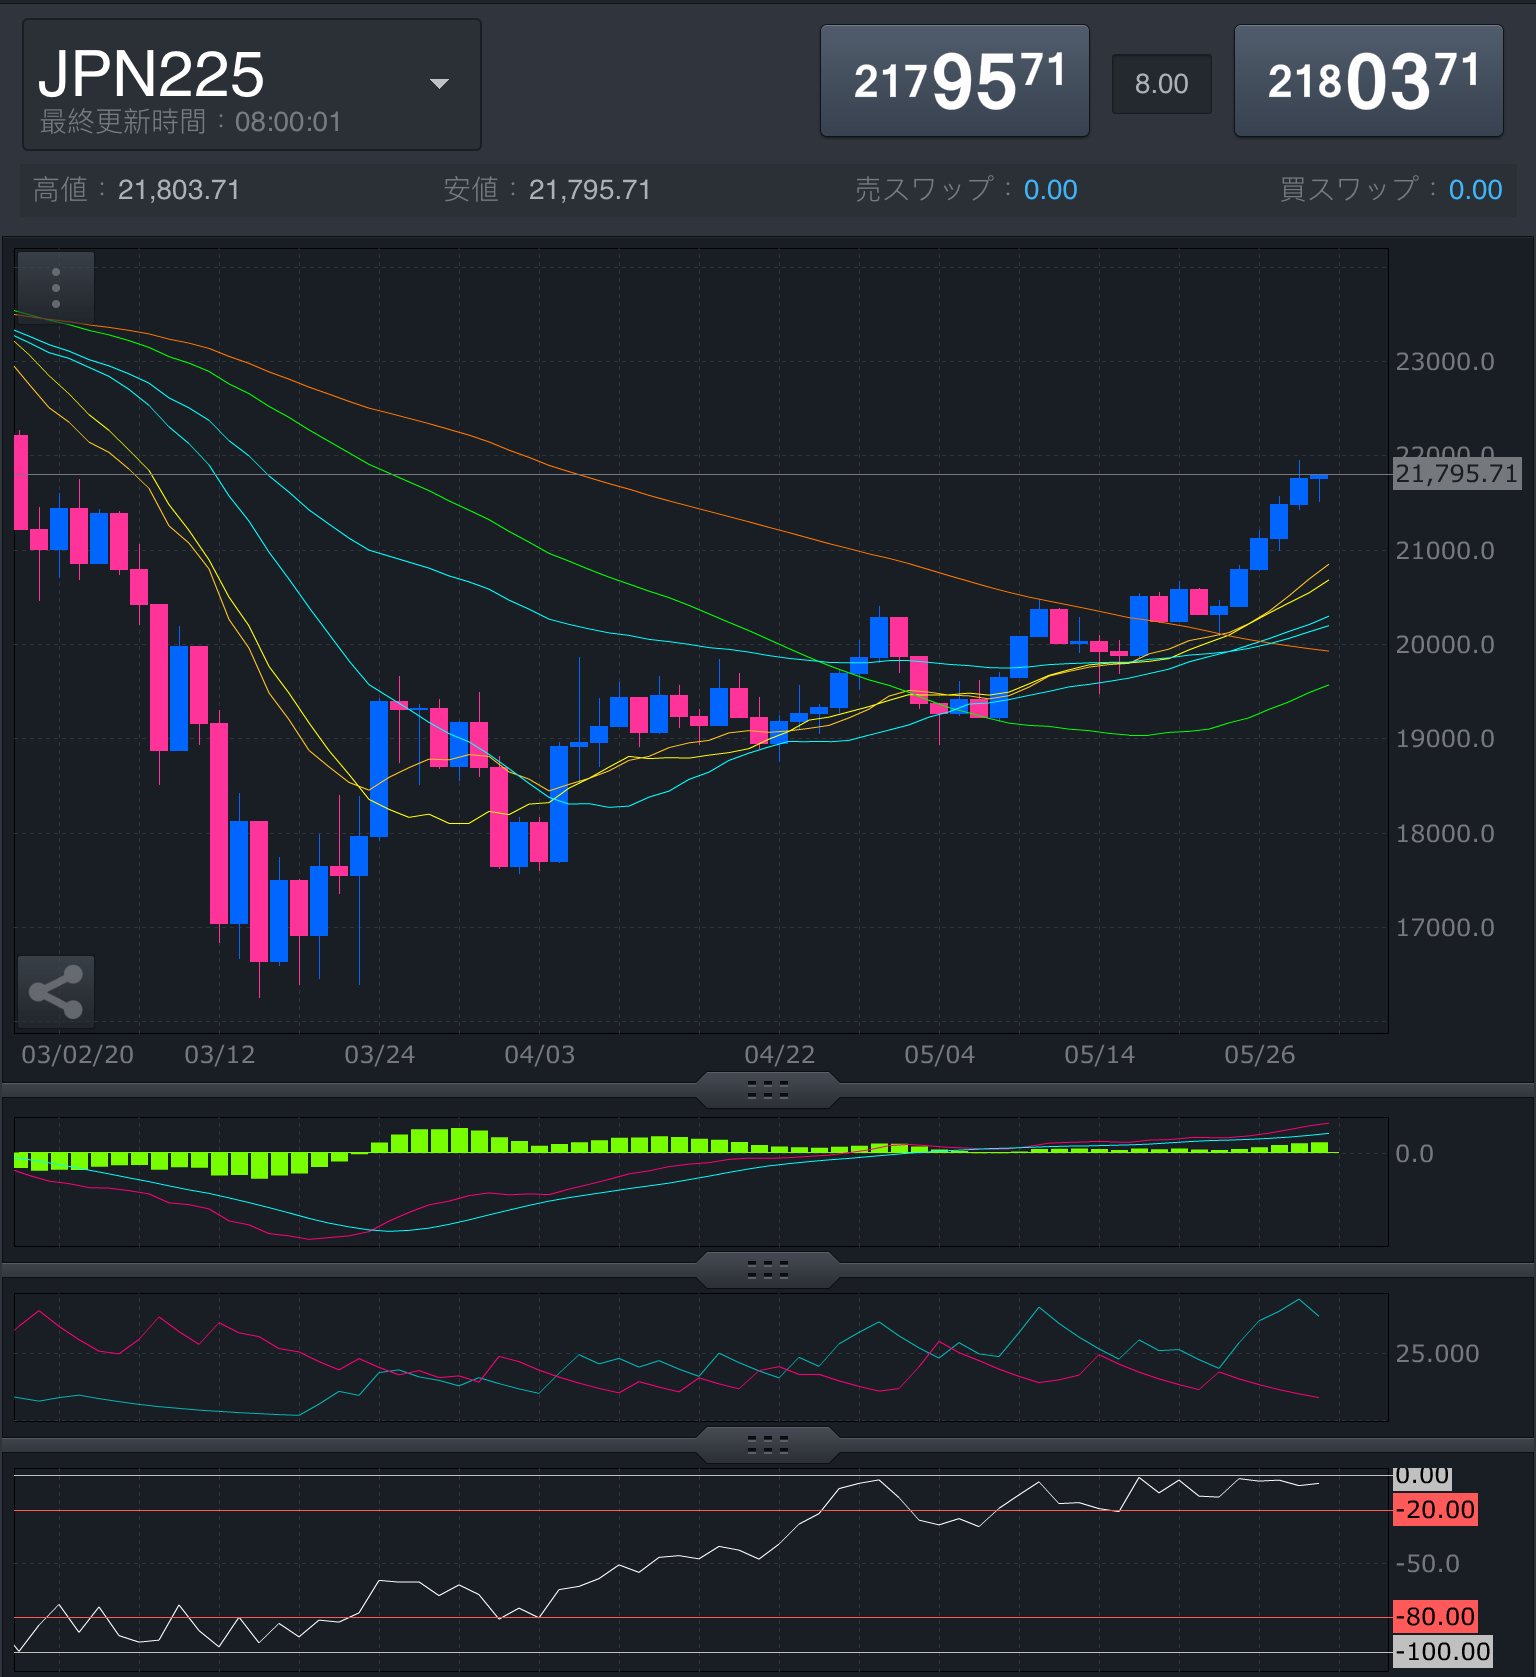Open the chart options three-dot menu
Viewport: 1536px width, 1677px height.
tap(56, 288)
